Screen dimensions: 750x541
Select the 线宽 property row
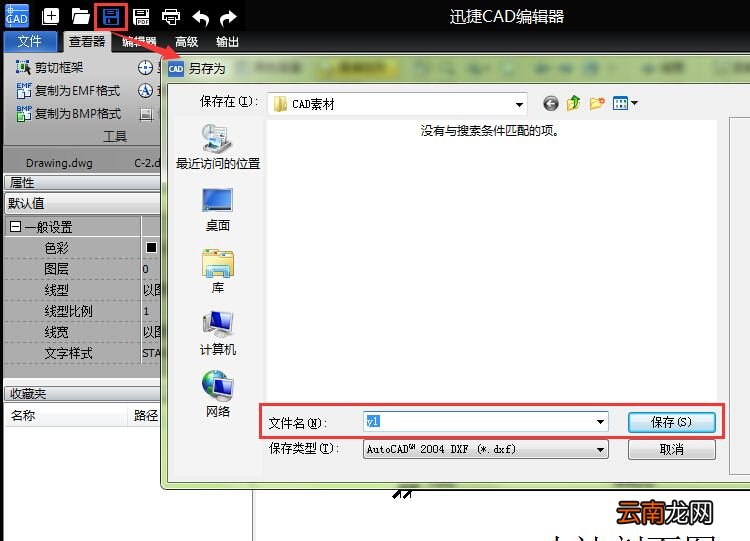82,332
